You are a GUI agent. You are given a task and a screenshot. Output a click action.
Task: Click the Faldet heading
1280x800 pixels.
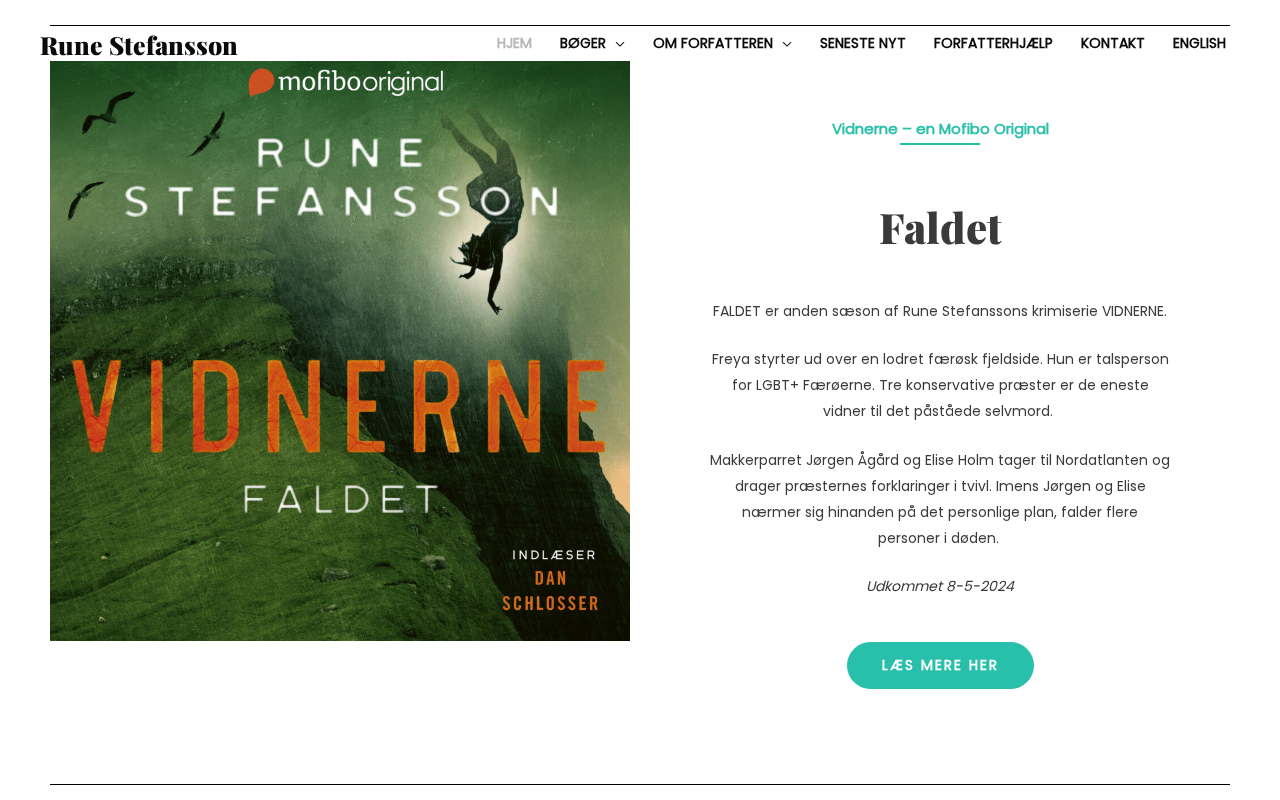940,228
